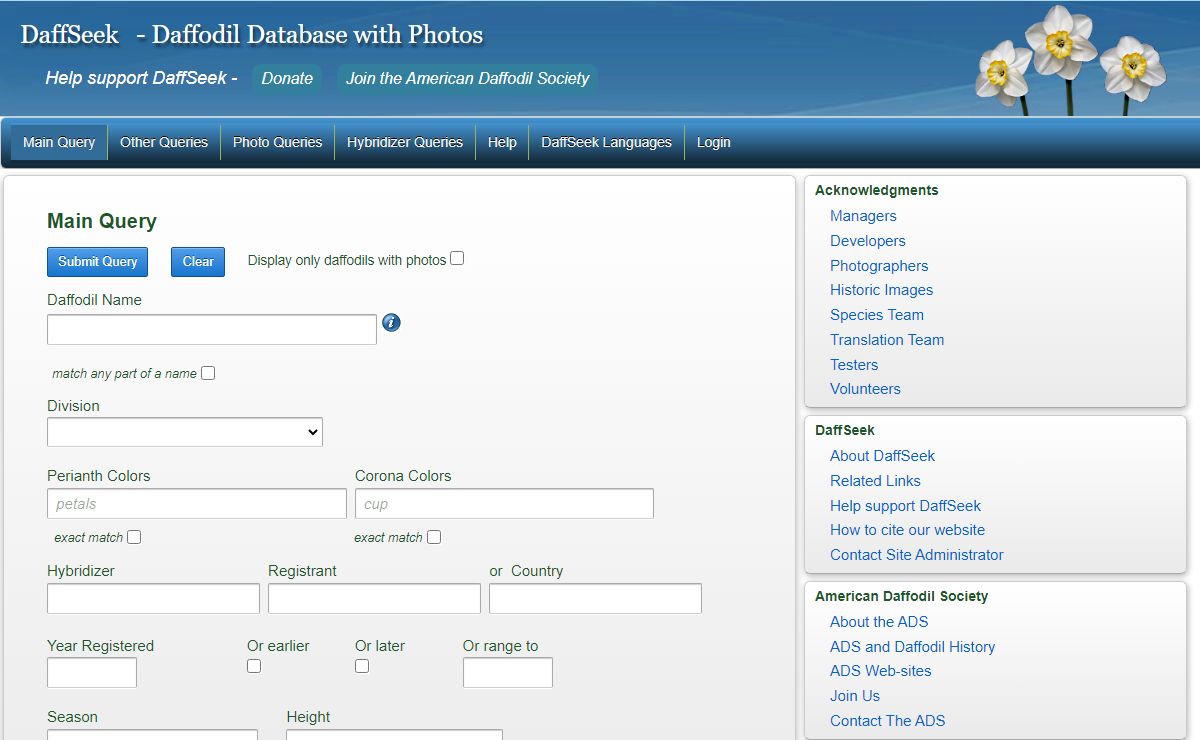Open Translation Team link
Screen dimensions: 1200x740
pos(887,340)
